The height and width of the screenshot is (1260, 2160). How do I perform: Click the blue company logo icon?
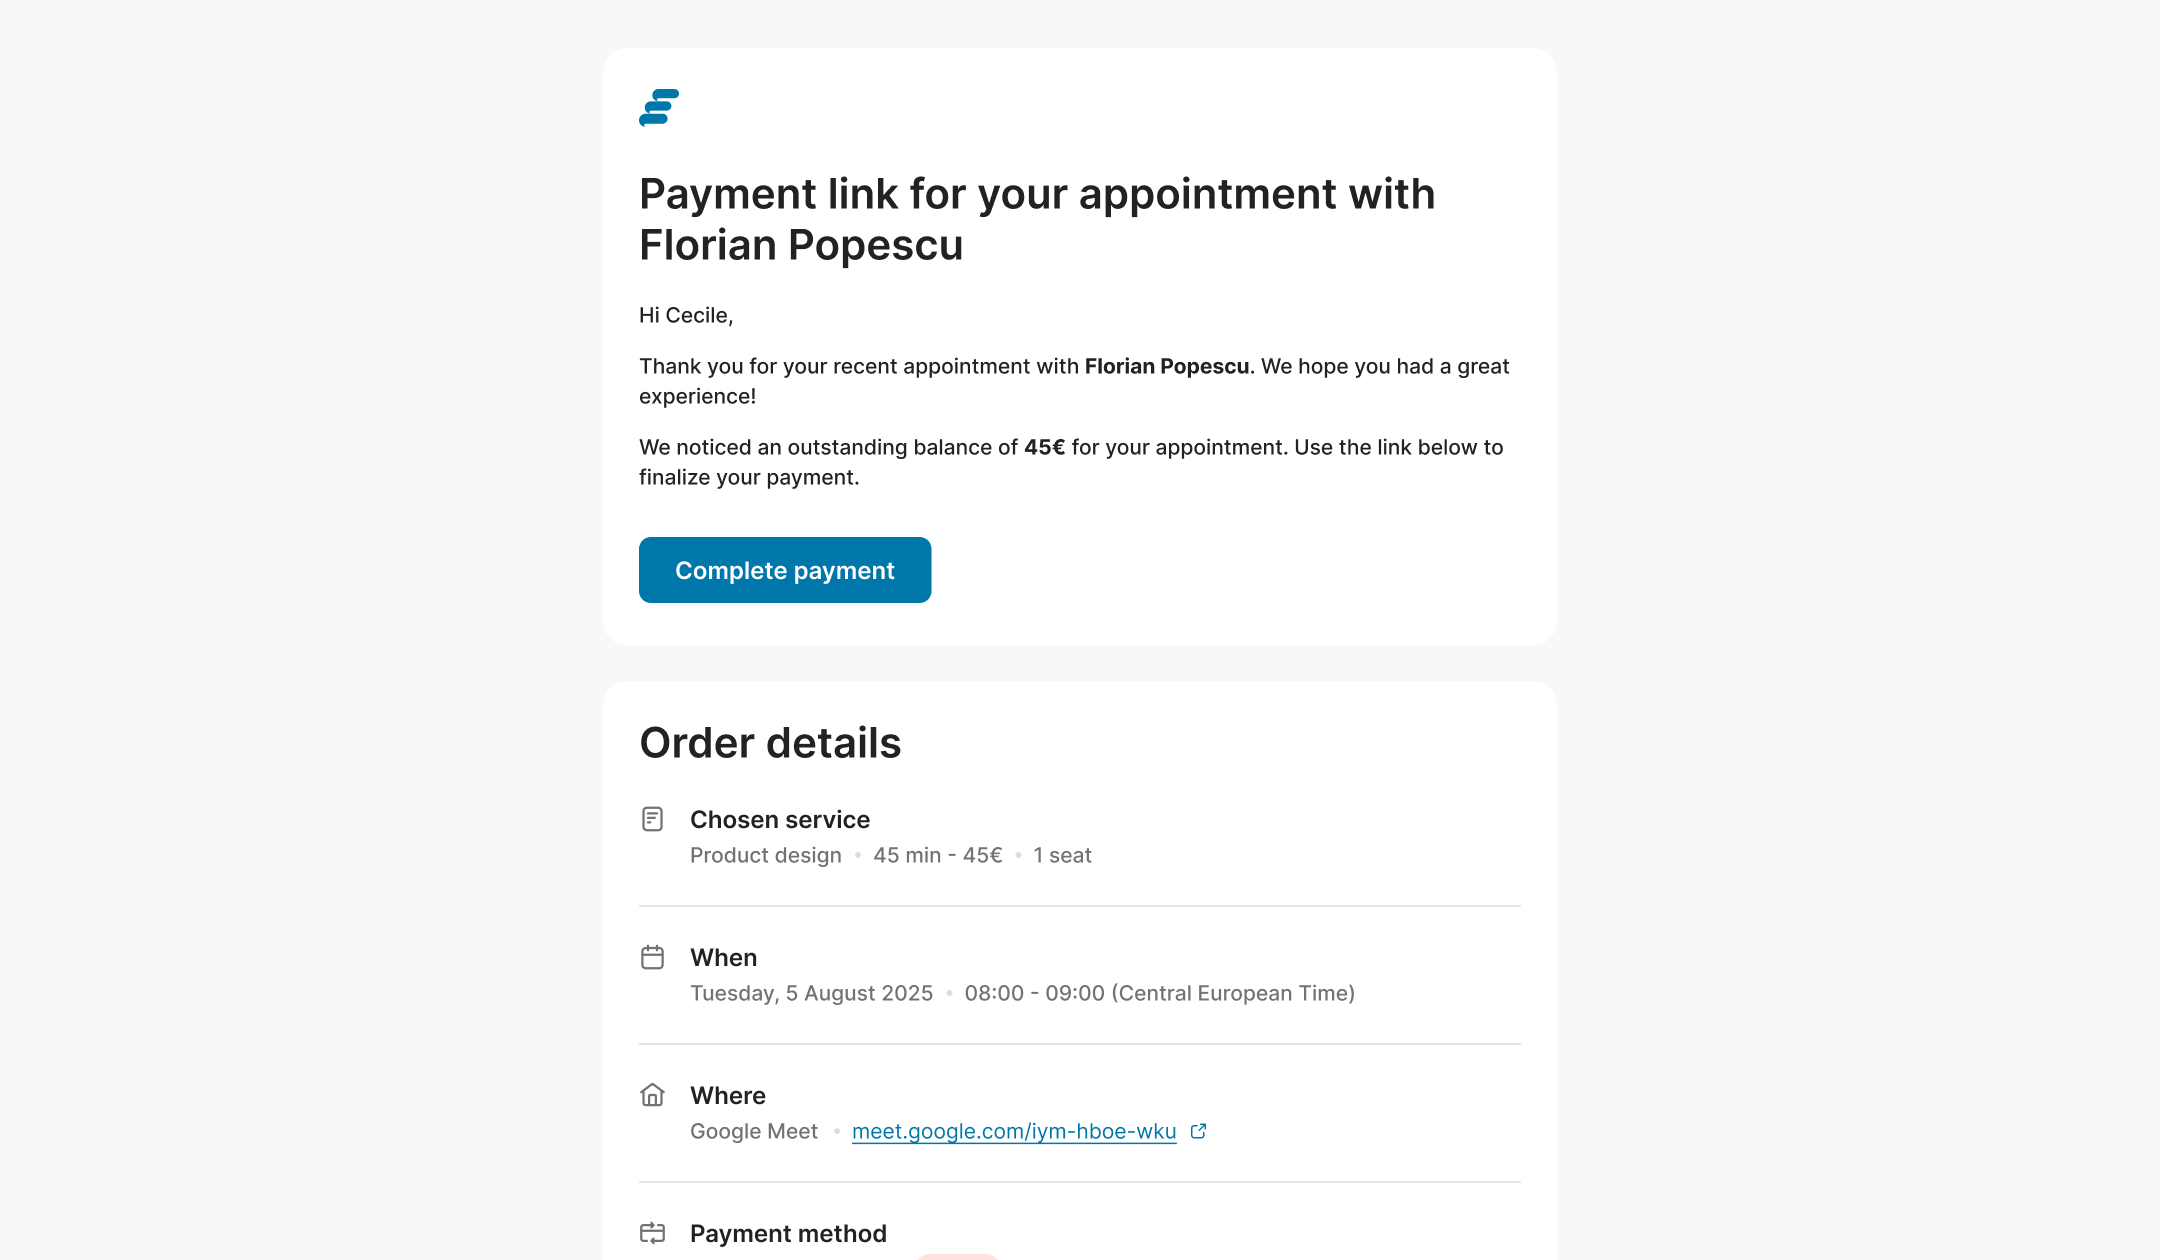(659, 108)
